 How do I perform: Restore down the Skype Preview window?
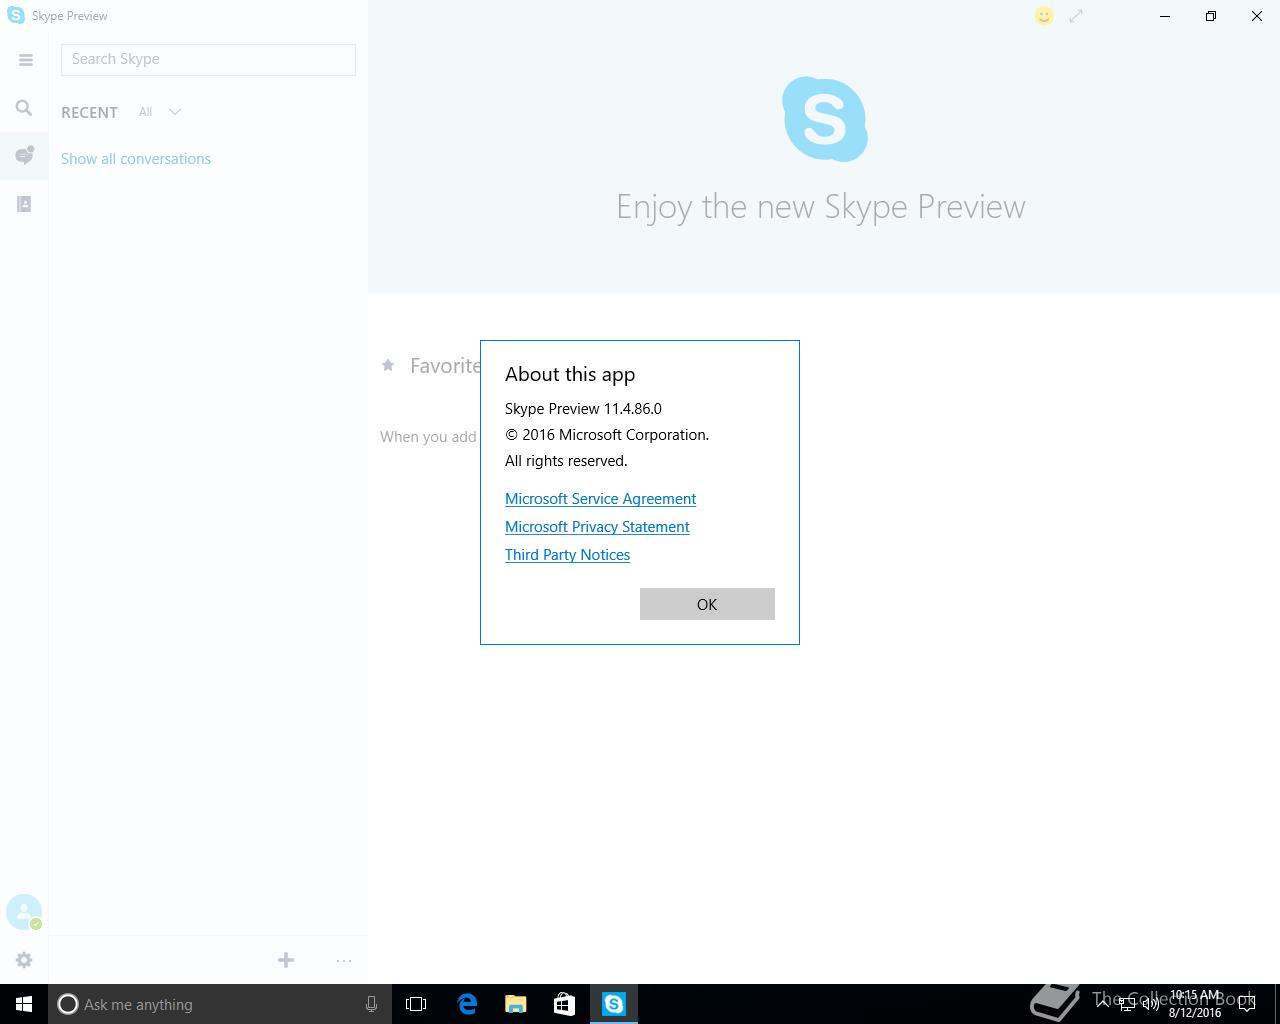1211,16
